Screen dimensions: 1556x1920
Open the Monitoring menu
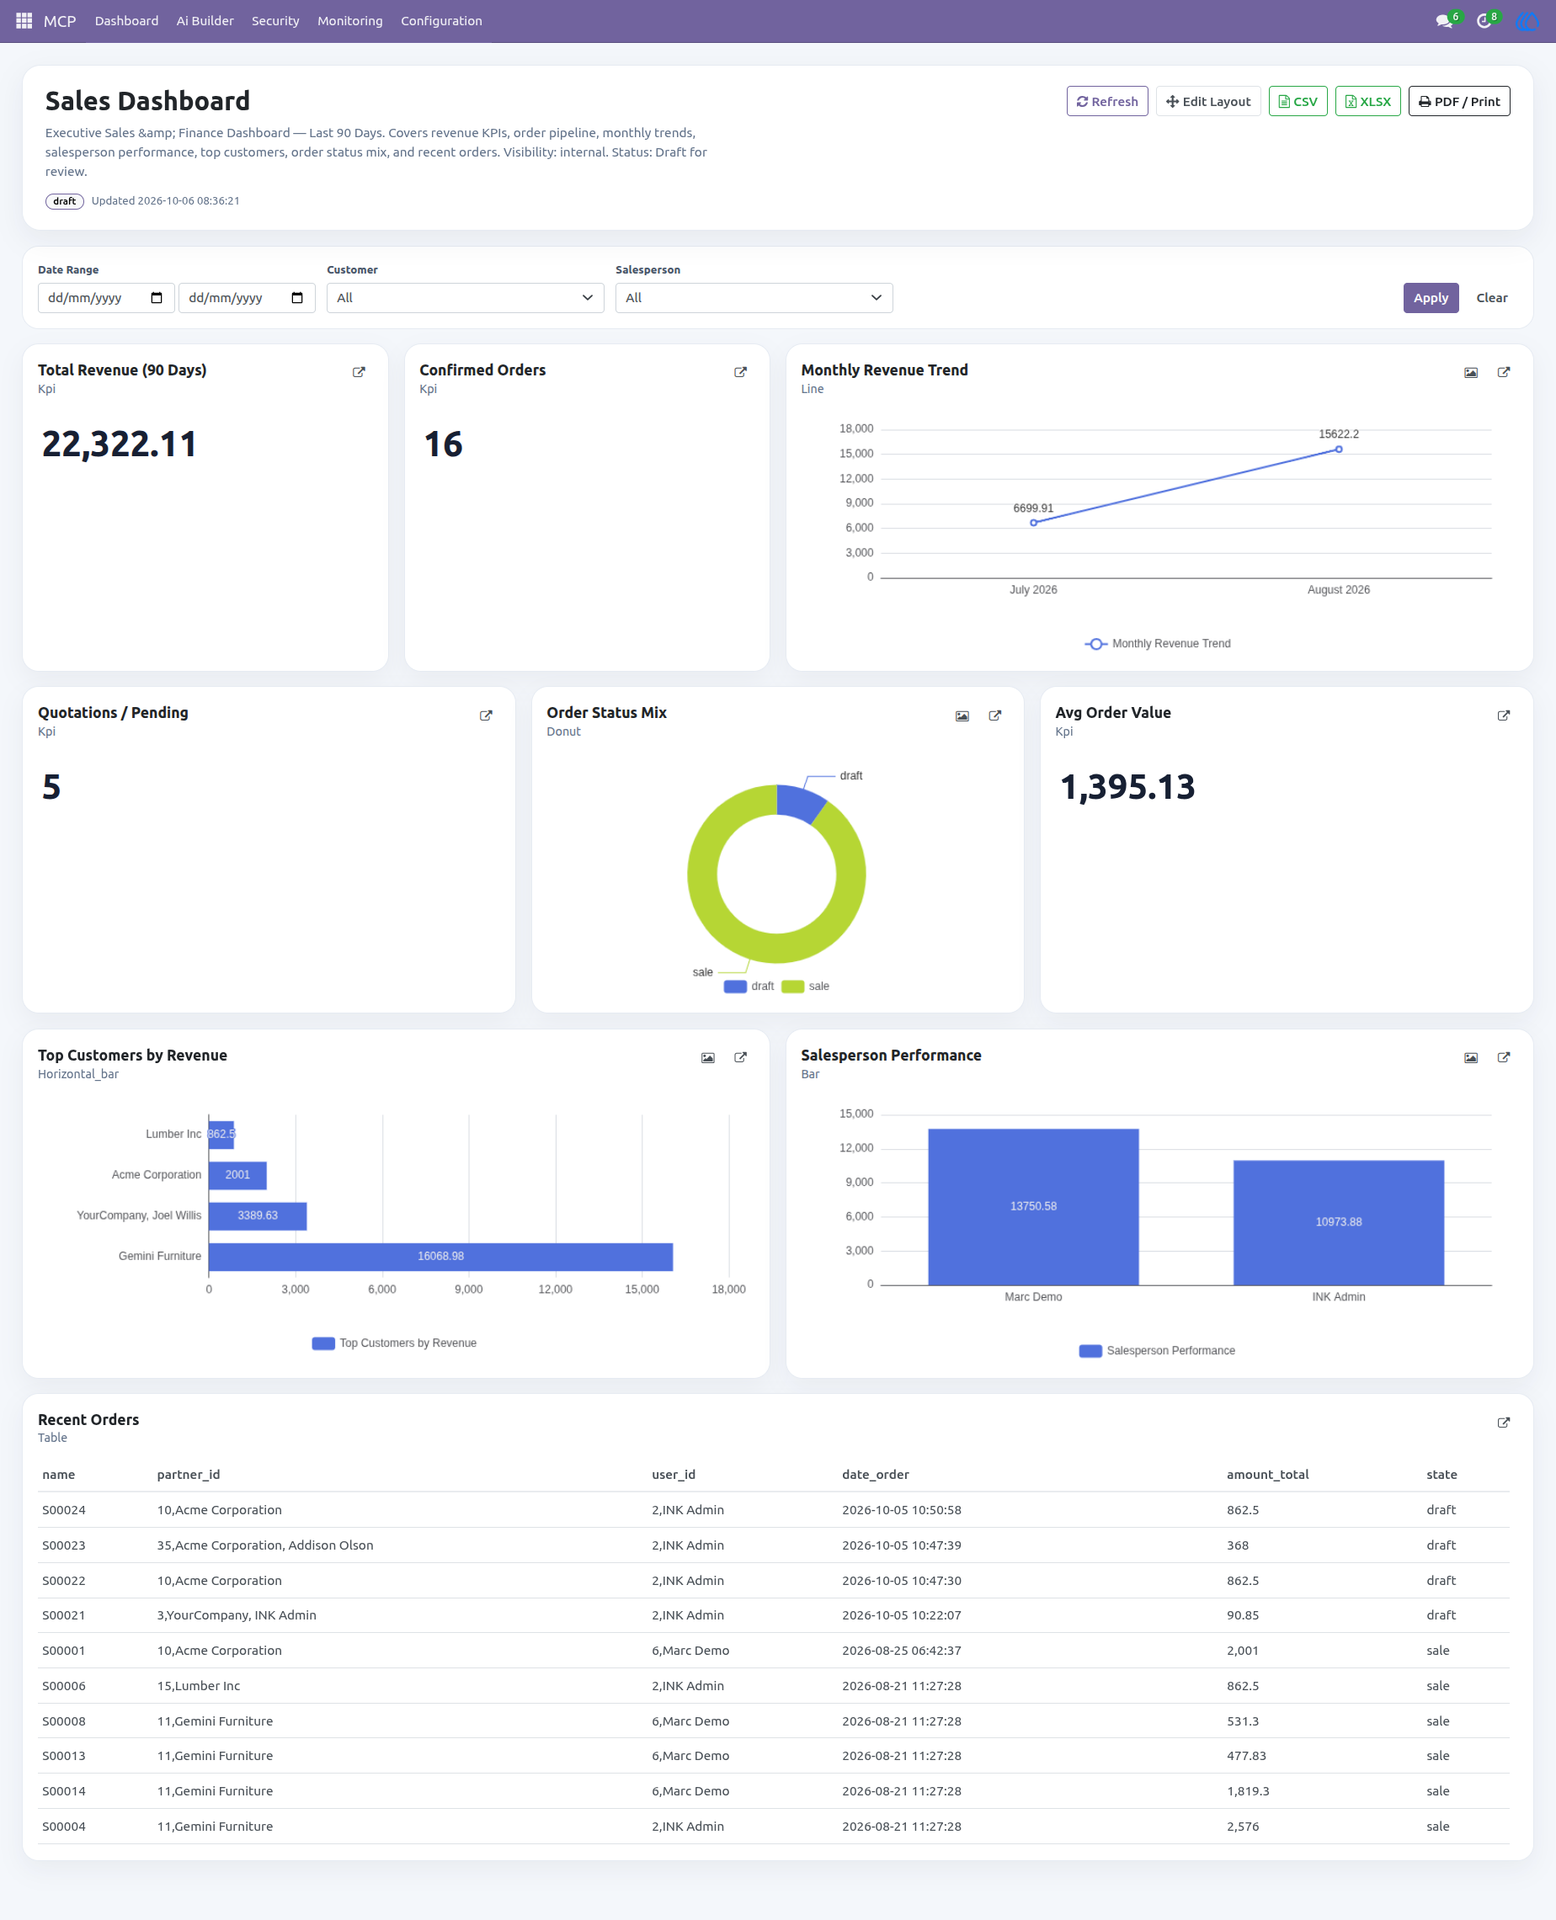click(x=350, y=21)
